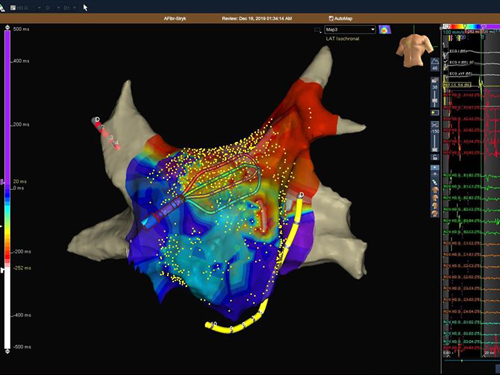
Task: Select the arrow pointer tool in top toolbar
Action: 85,7
